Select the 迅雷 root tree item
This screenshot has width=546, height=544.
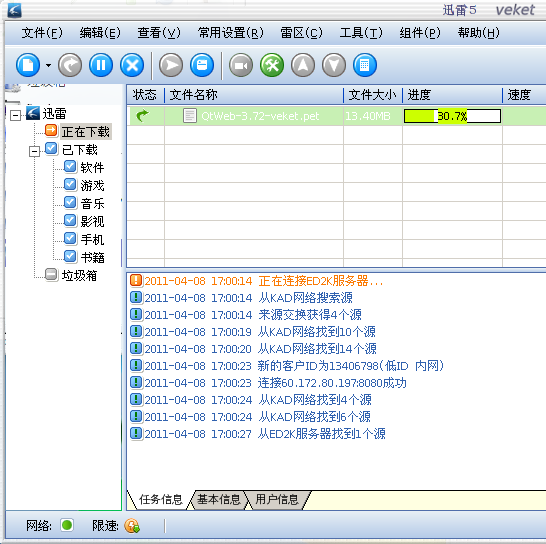point(54,114)
